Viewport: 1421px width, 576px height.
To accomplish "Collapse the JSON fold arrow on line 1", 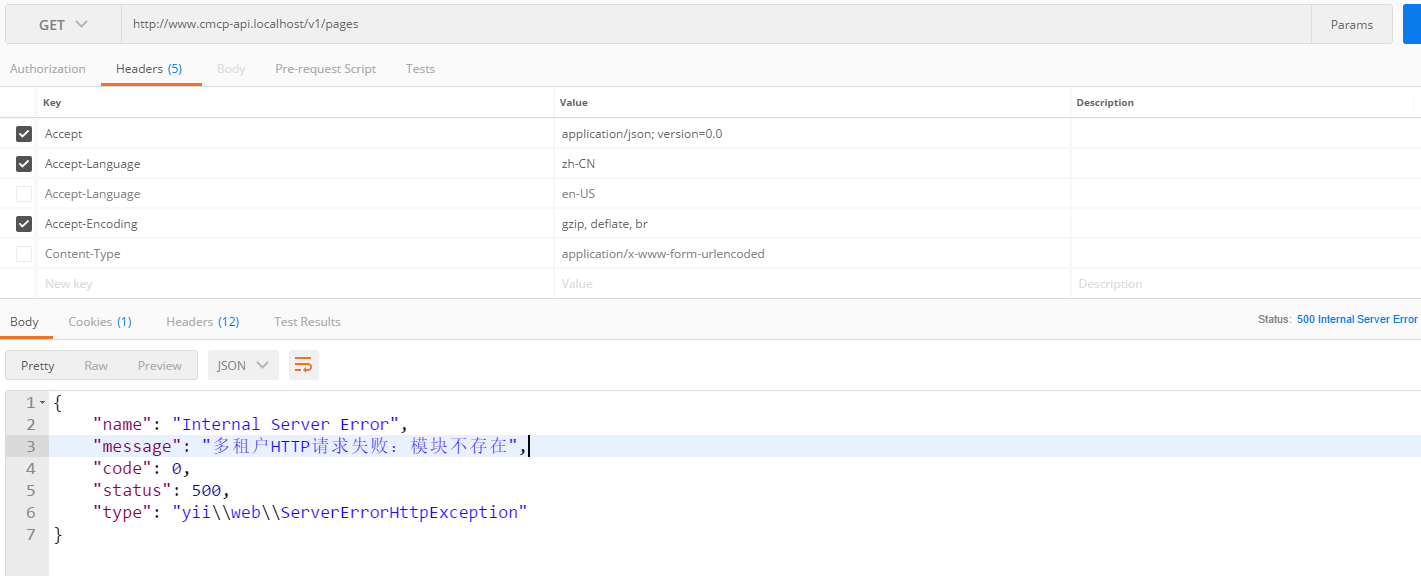I will (x=42, y=403).
